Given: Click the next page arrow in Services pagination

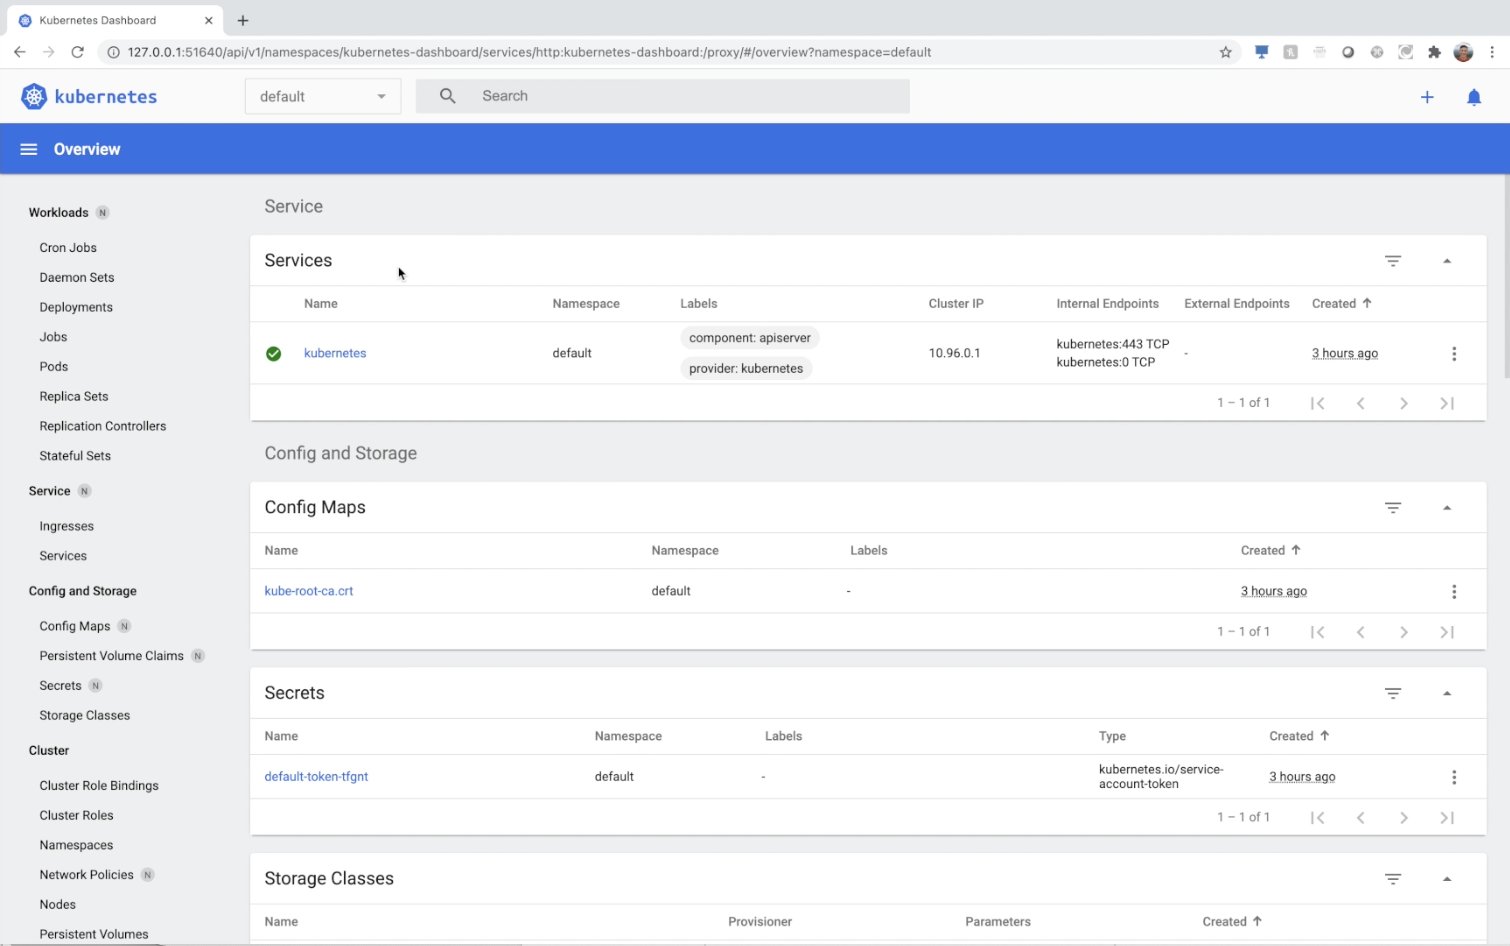Looking at the screenshot, I should (x=1404, y=402).
